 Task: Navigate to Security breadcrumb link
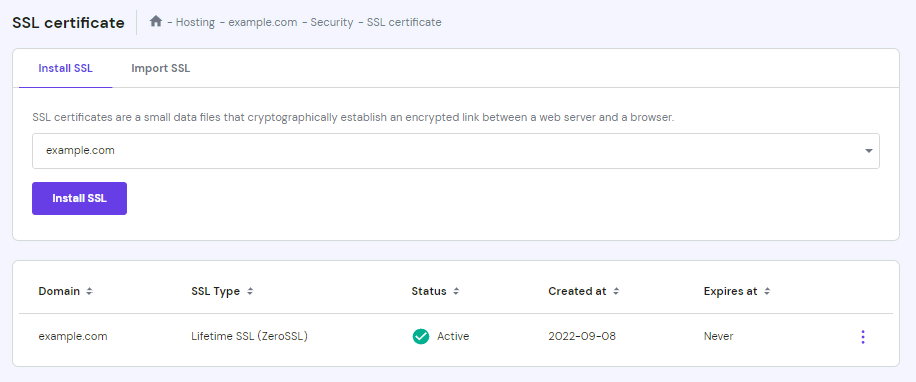pos(332,22)
